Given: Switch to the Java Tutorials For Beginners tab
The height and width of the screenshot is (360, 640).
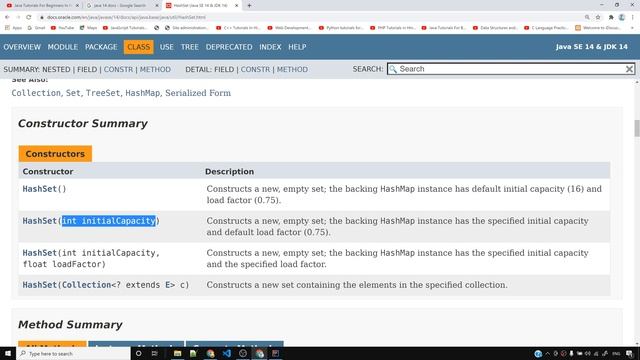Looking at the screenshot, I should click(41, 6).
